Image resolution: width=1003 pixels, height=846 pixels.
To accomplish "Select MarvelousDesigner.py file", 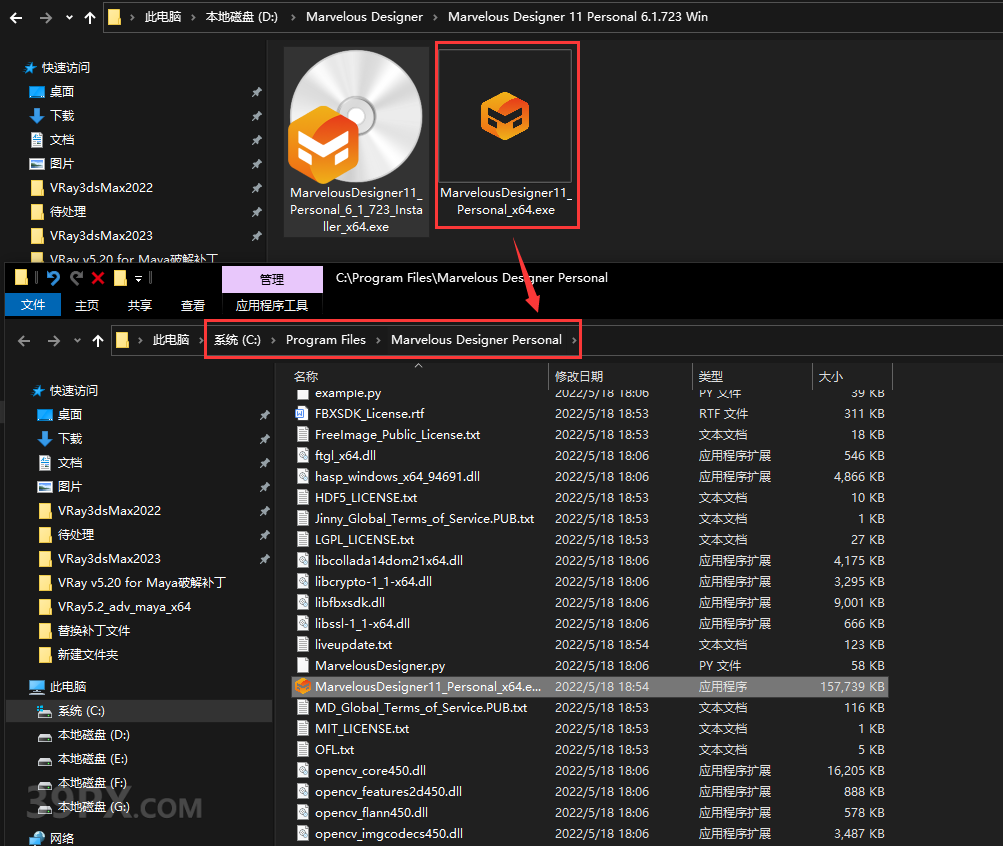I will coord(379,666).
